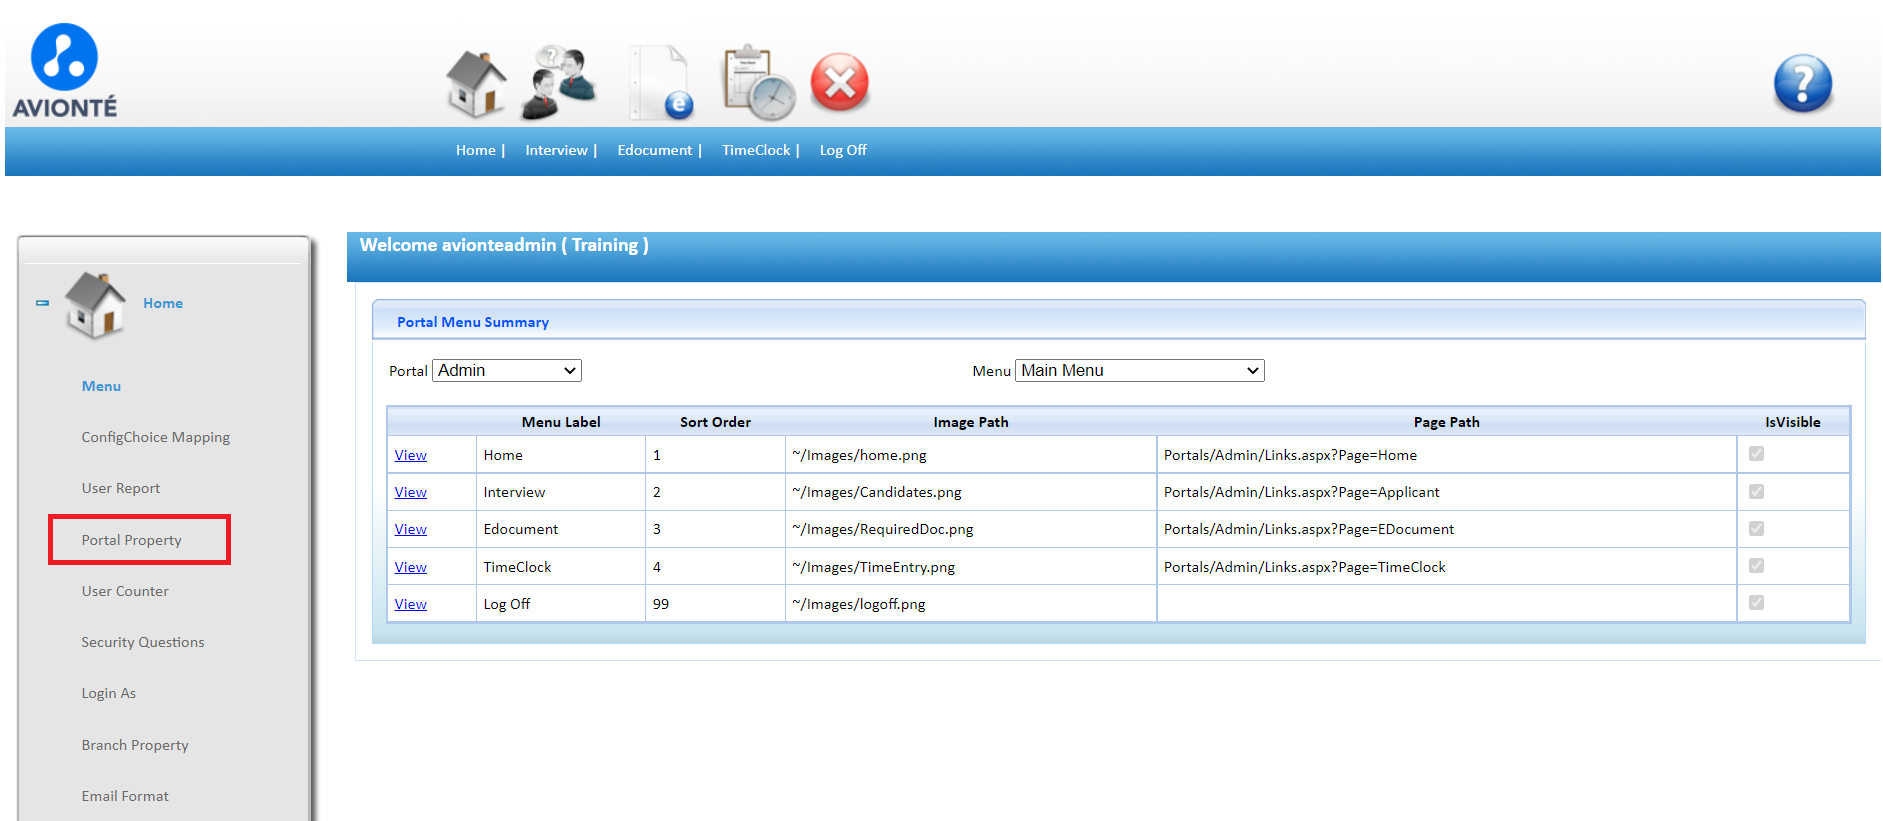Click the ~/Images/RequiredDoc.png cell

[x=971, y=529]
